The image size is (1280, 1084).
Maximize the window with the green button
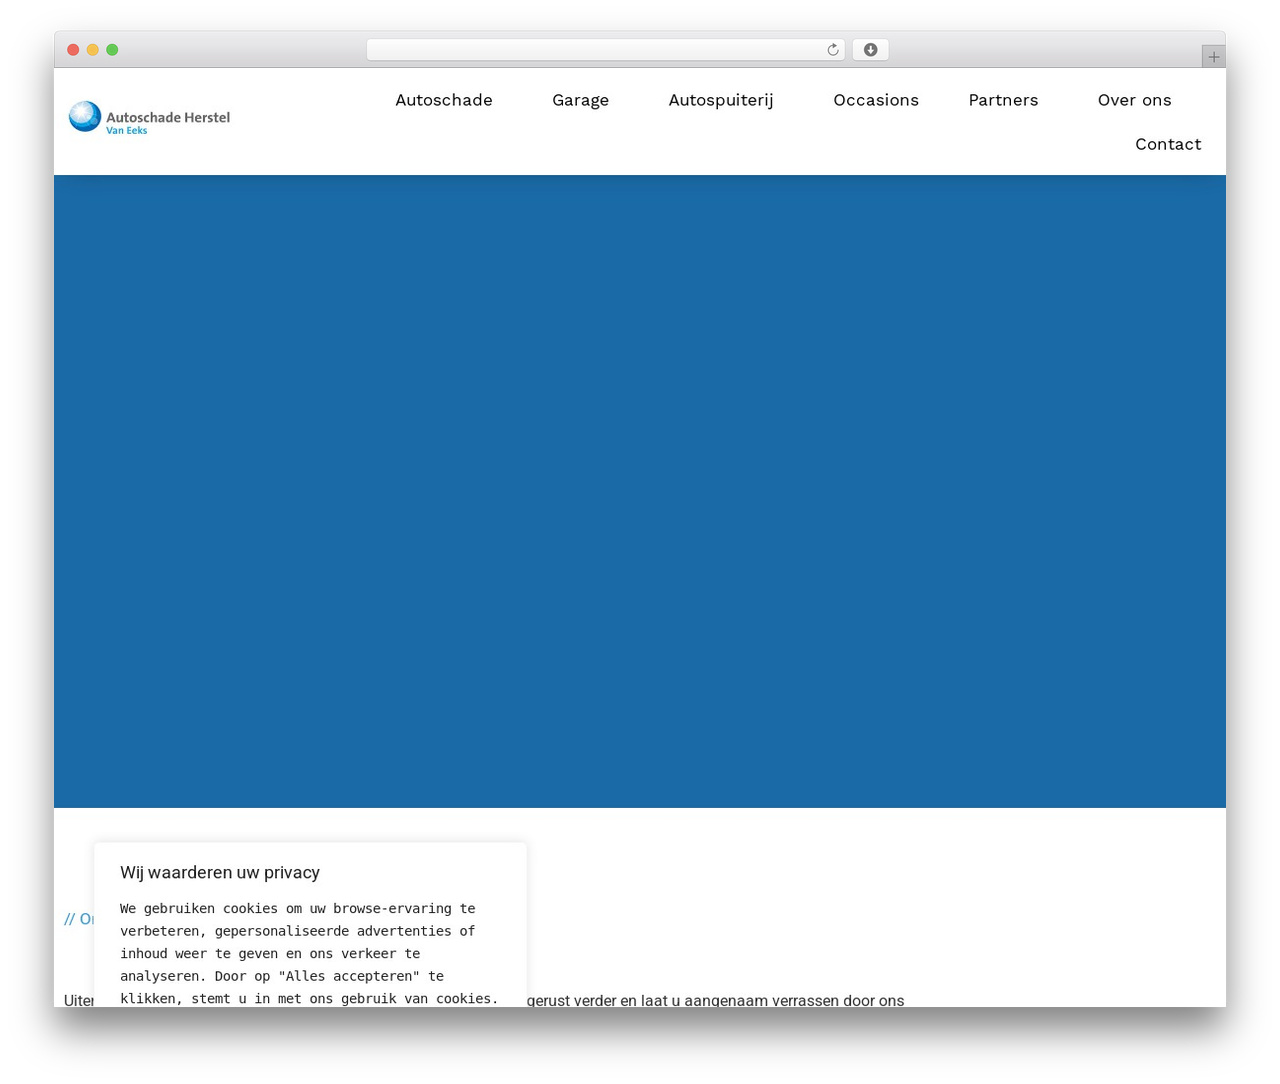click(x=112, y=50)
